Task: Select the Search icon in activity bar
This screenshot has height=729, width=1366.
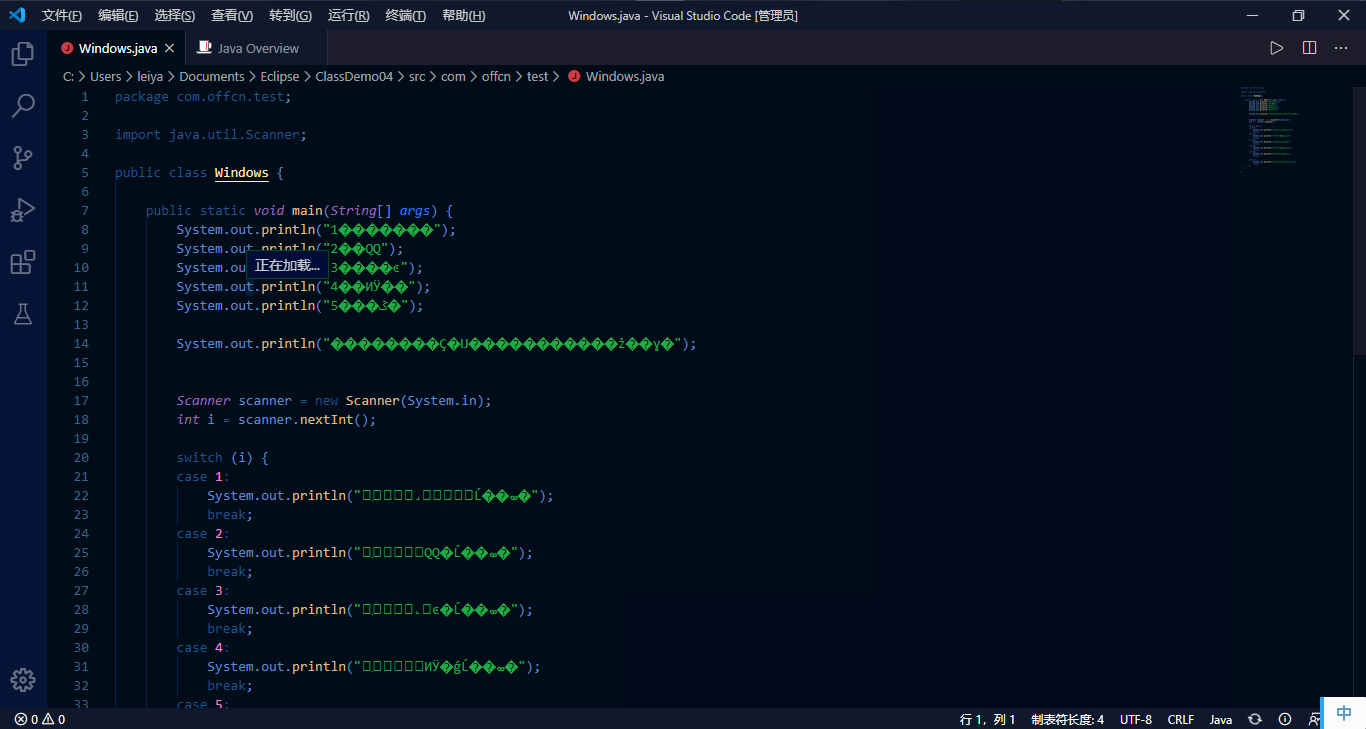Action: point(22,105)
